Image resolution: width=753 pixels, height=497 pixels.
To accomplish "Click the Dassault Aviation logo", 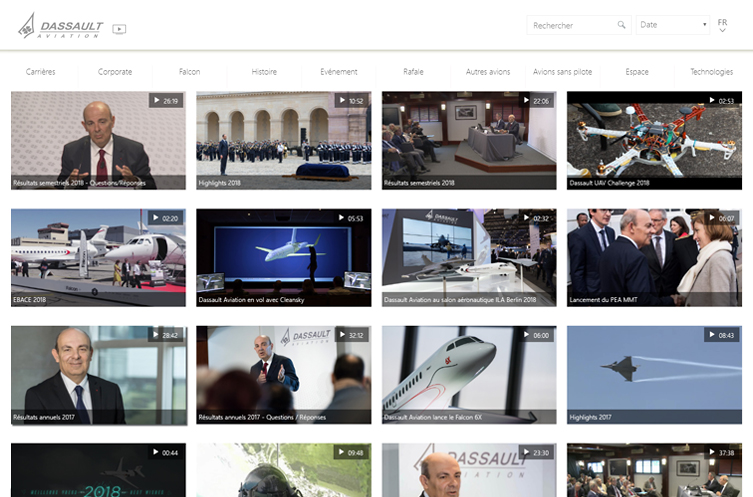I will 61,26.
